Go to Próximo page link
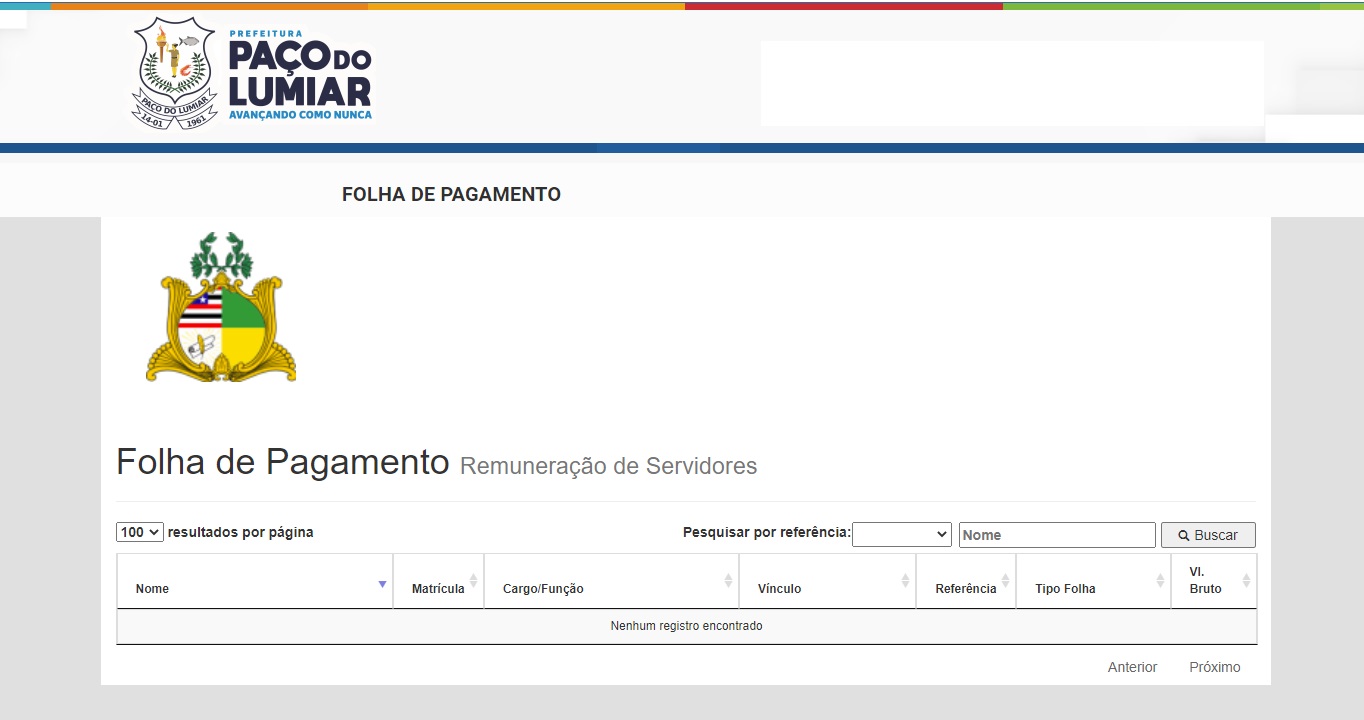1364x720 pixels. point(1214,667)
